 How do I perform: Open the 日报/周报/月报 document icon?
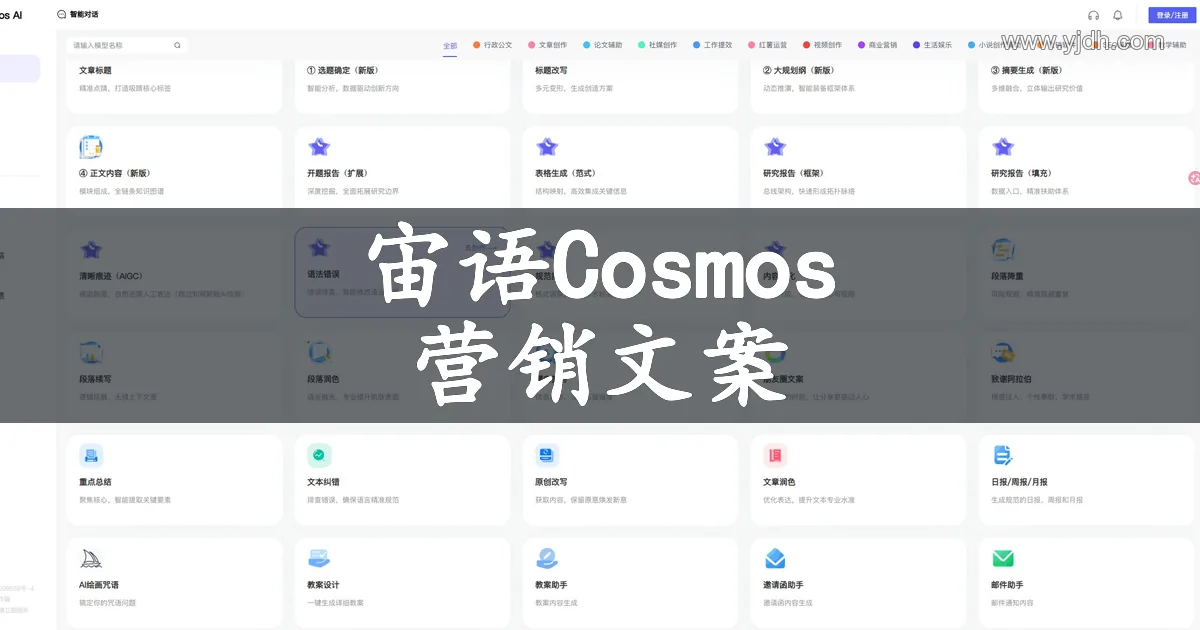tap(1003, 456)
